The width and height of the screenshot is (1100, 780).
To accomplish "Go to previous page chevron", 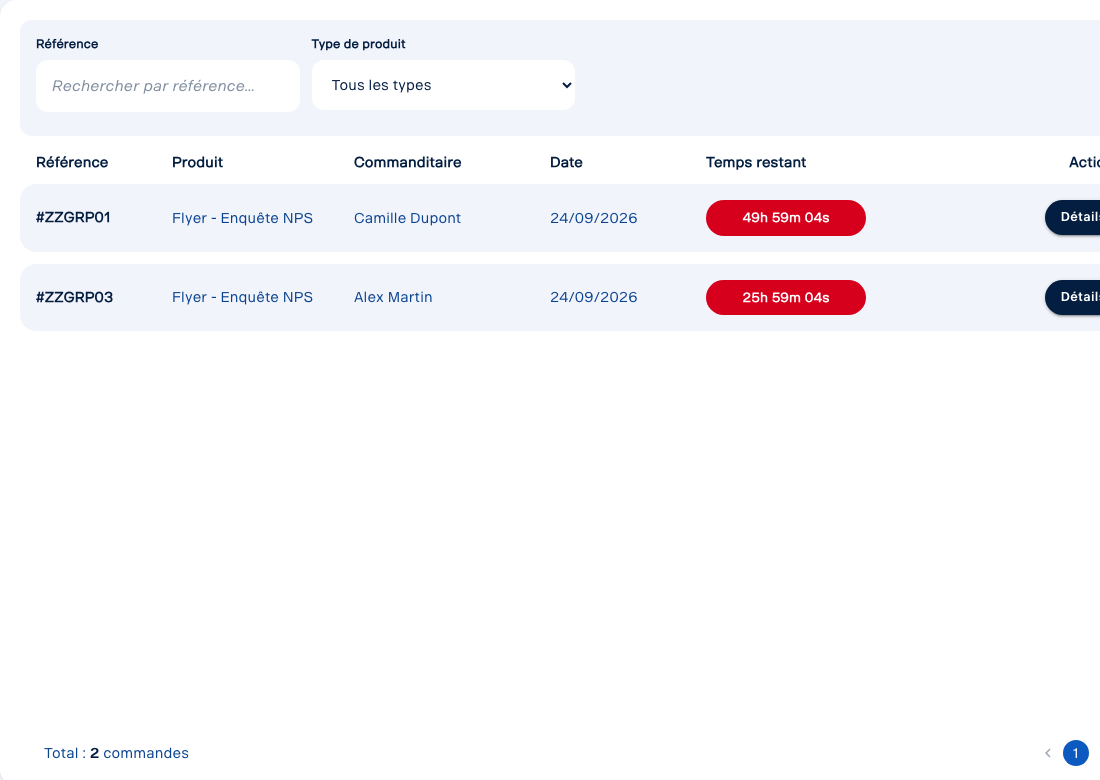I will tap(1047, 753).
